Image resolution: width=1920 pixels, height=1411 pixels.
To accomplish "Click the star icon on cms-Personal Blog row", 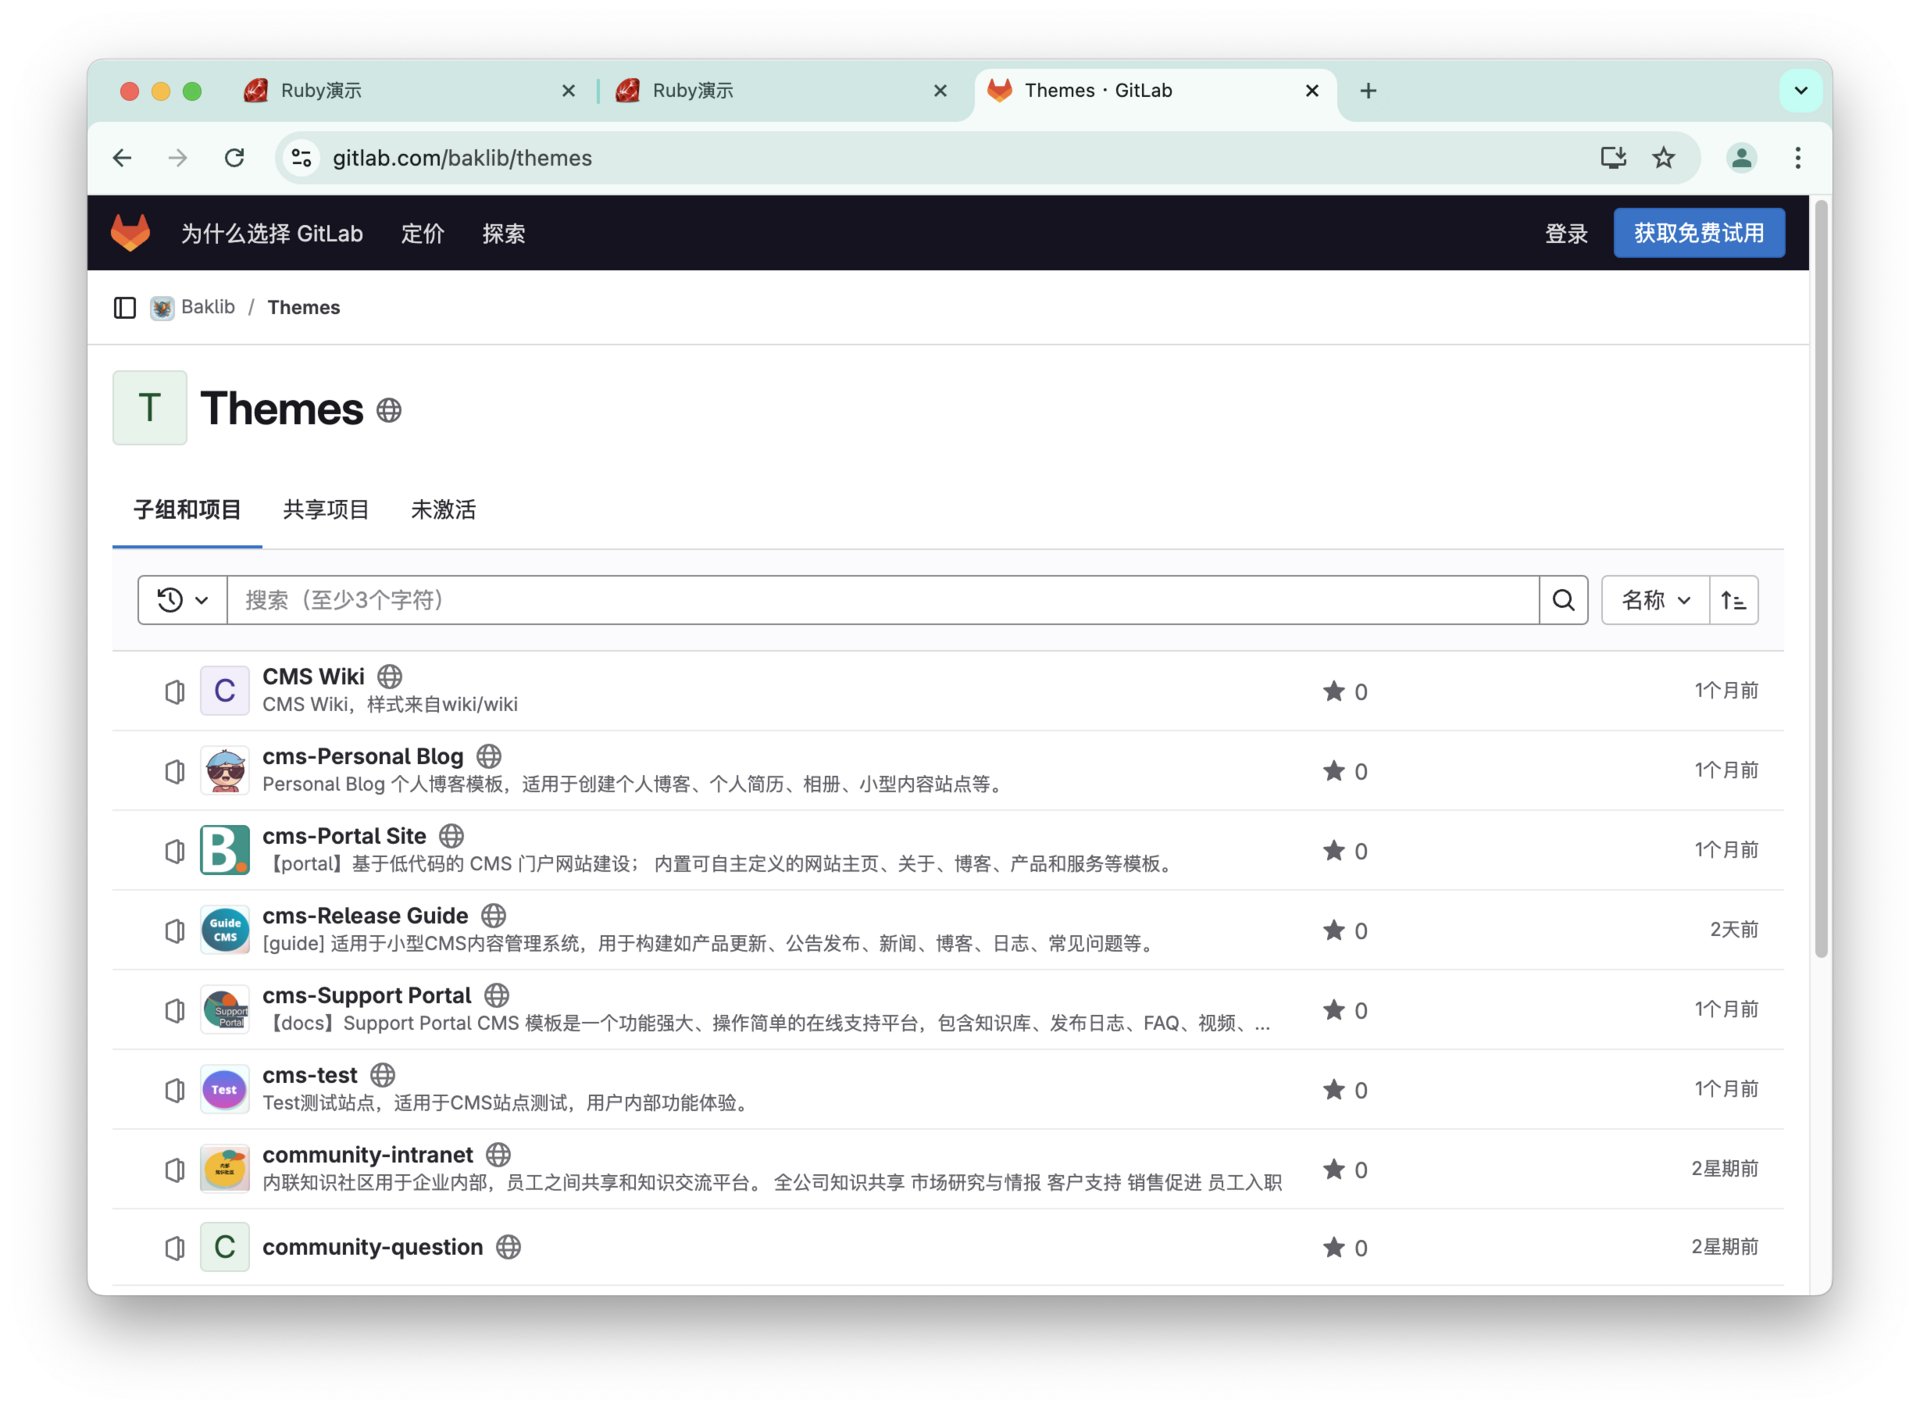I will click(x=1333, y=771).
